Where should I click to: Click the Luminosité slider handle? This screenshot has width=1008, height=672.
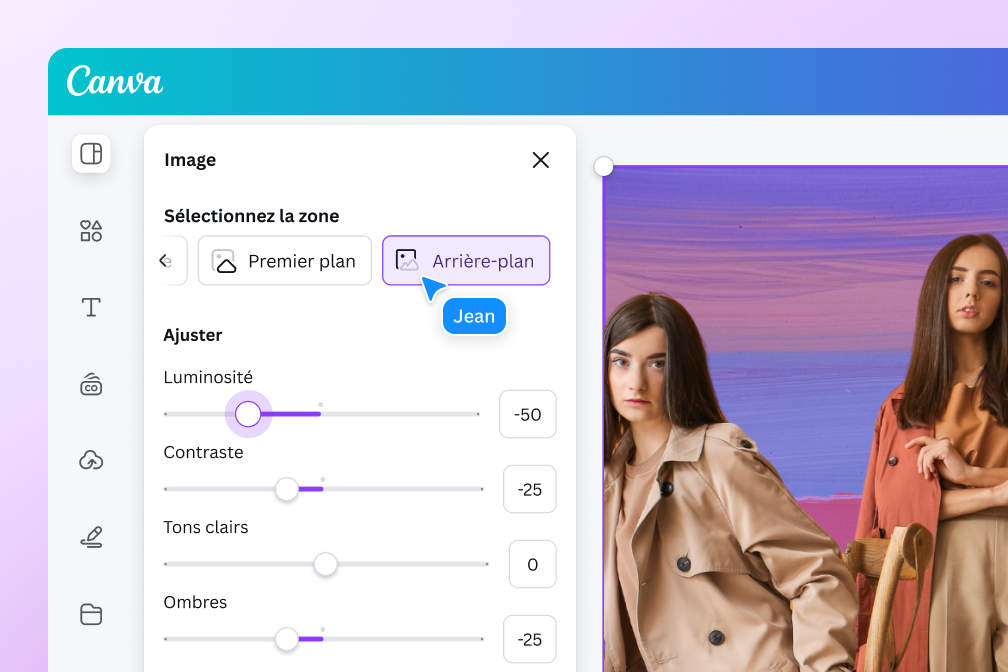tap(248, 414)
